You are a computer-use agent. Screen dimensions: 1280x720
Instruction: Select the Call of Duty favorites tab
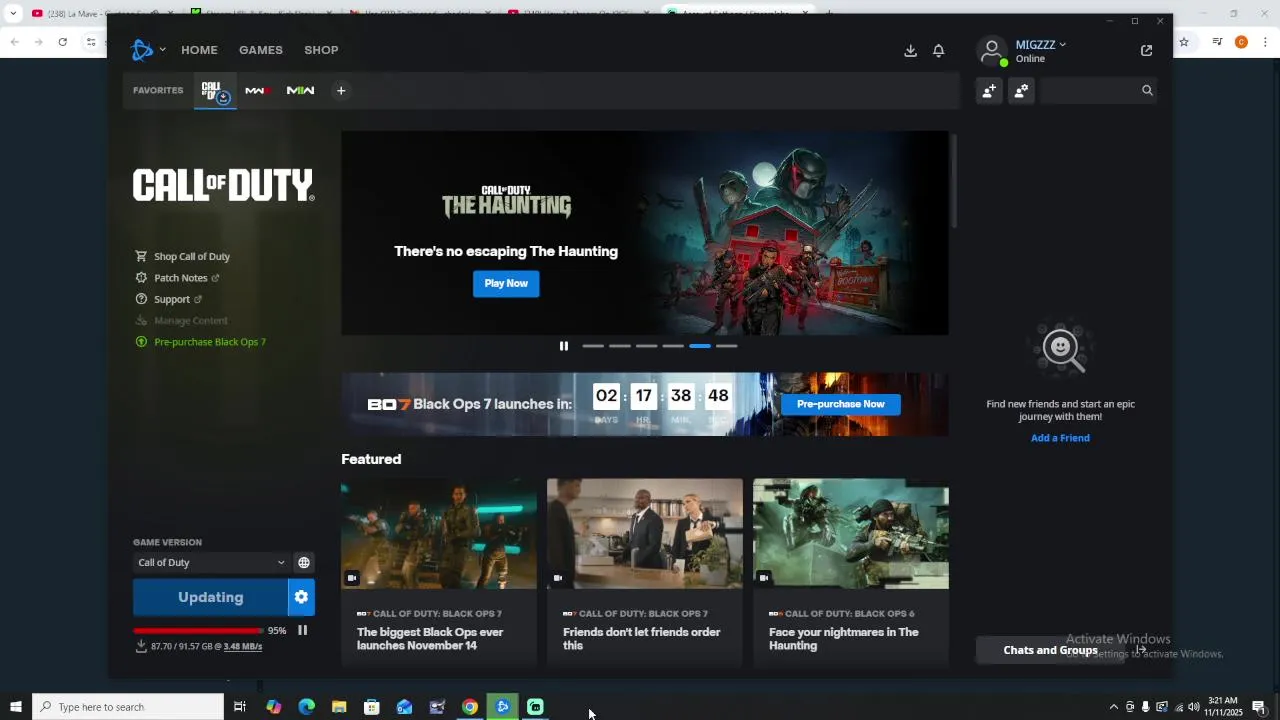[x=215, y=91]
